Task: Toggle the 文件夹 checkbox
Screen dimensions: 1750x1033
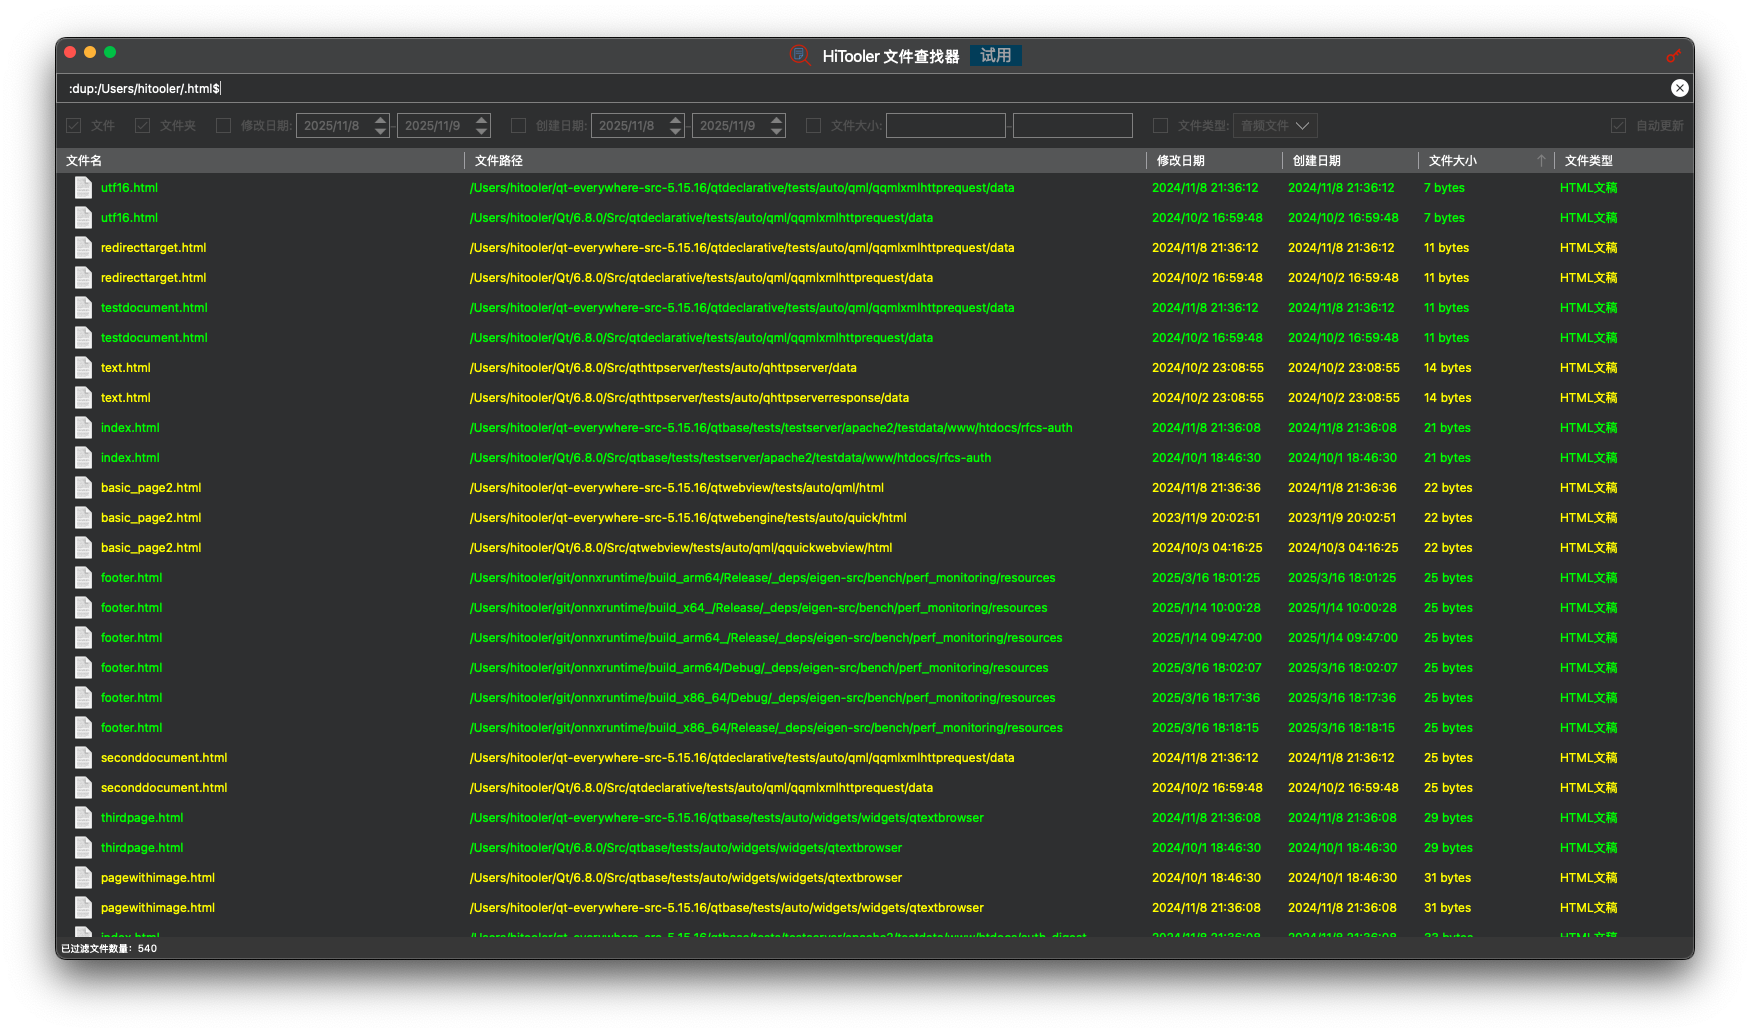Action: (143, 126)
